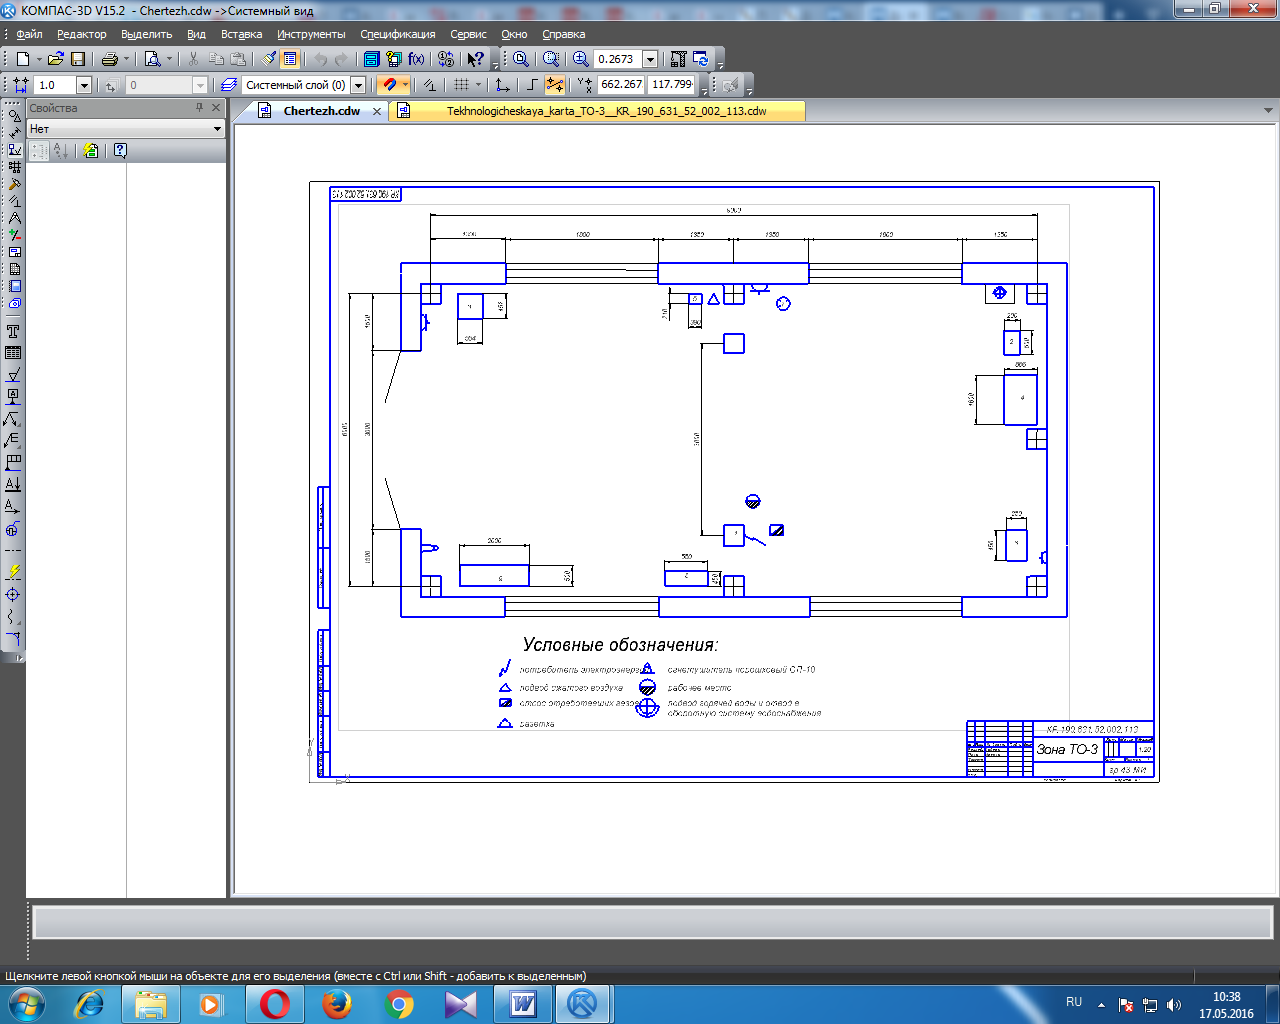Image resolution: width=1280 pixels, height=1024 pixels.
Task: Refresh the view with rebuild icon
Action: [701, 59]
